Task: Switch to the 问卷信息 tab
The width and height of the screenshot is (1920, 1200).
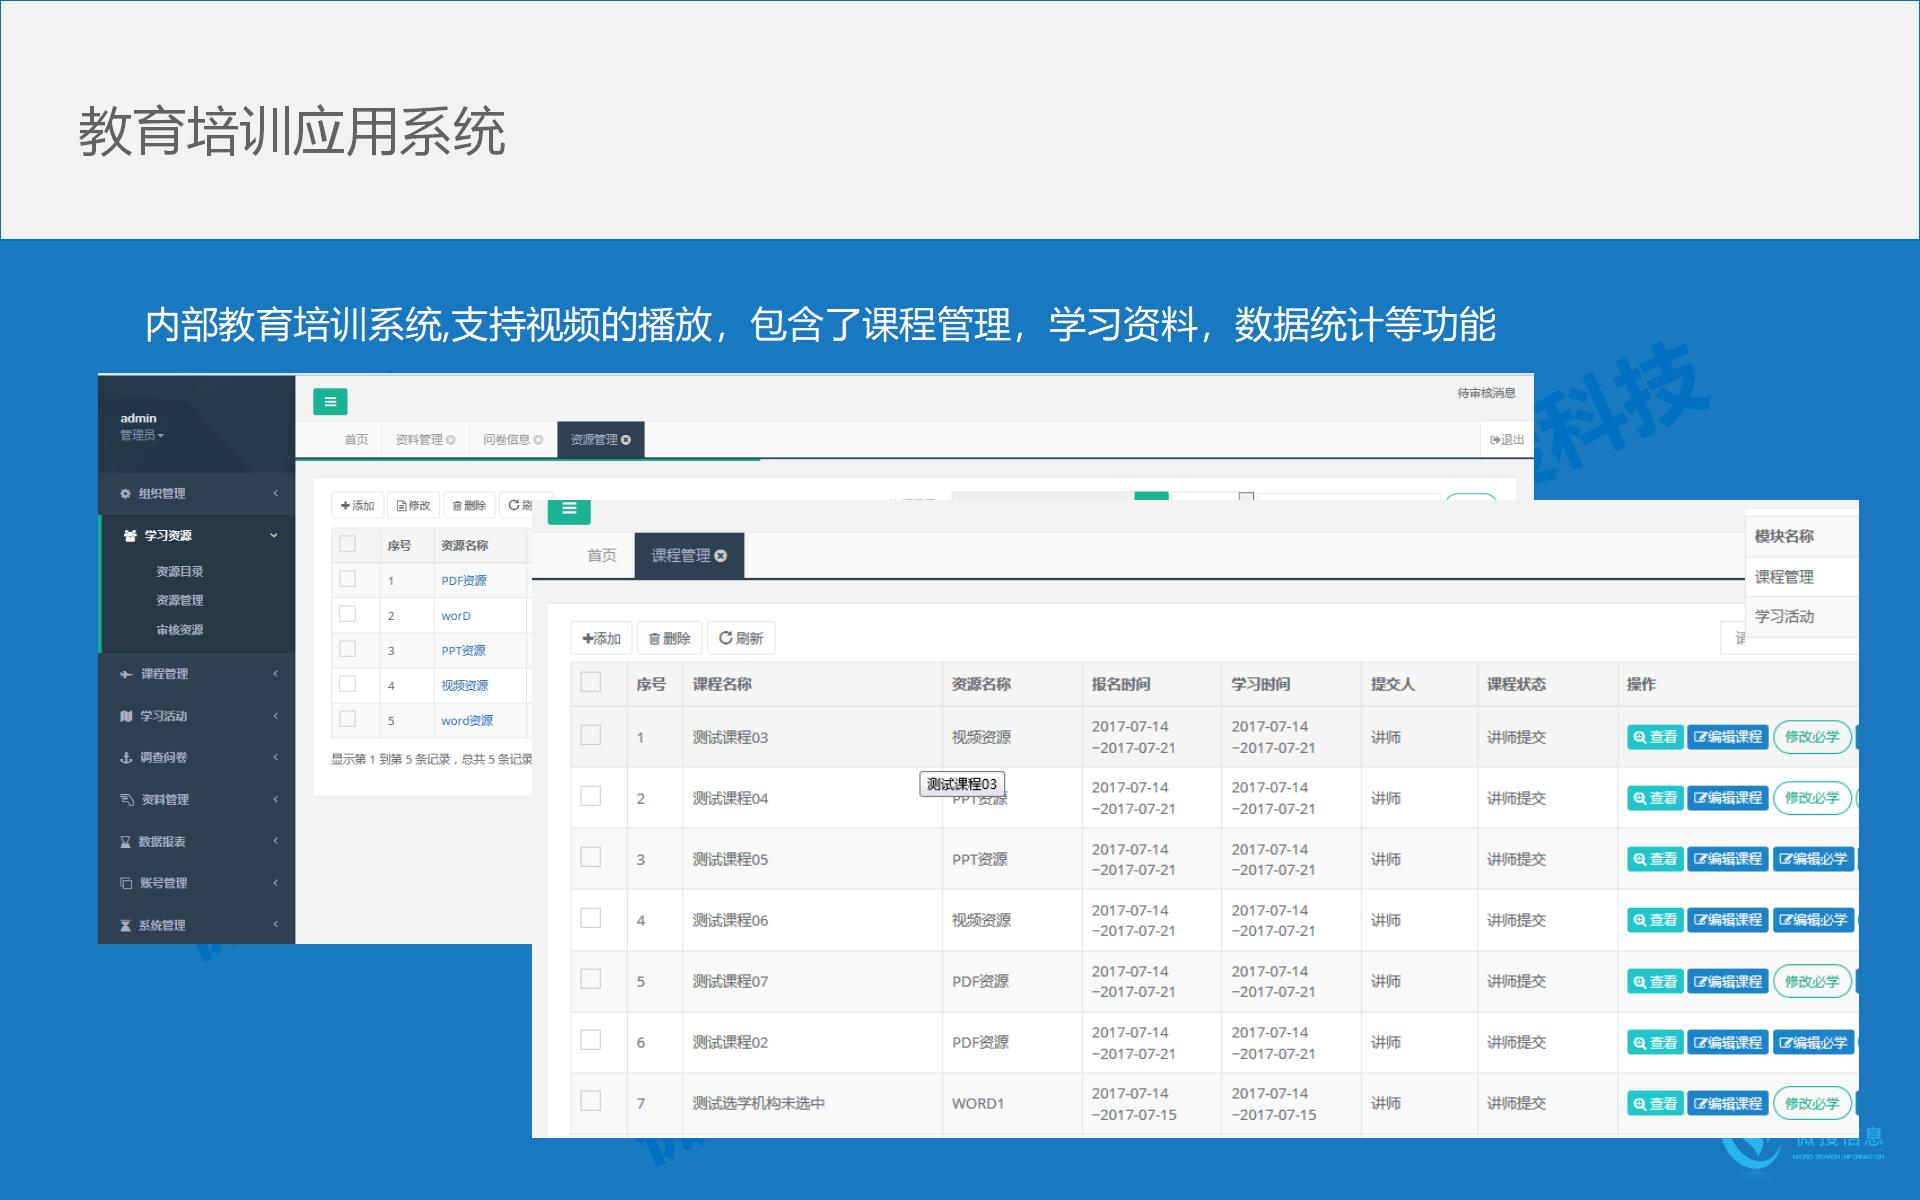Action: tap(507, 439)
